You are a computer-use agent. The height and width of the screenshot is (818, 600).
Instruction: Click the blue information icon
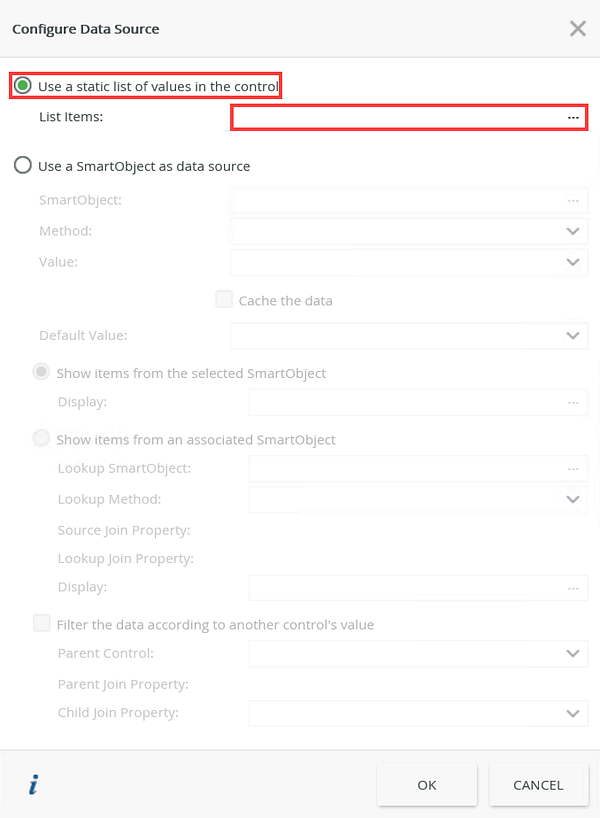[33, 785]
